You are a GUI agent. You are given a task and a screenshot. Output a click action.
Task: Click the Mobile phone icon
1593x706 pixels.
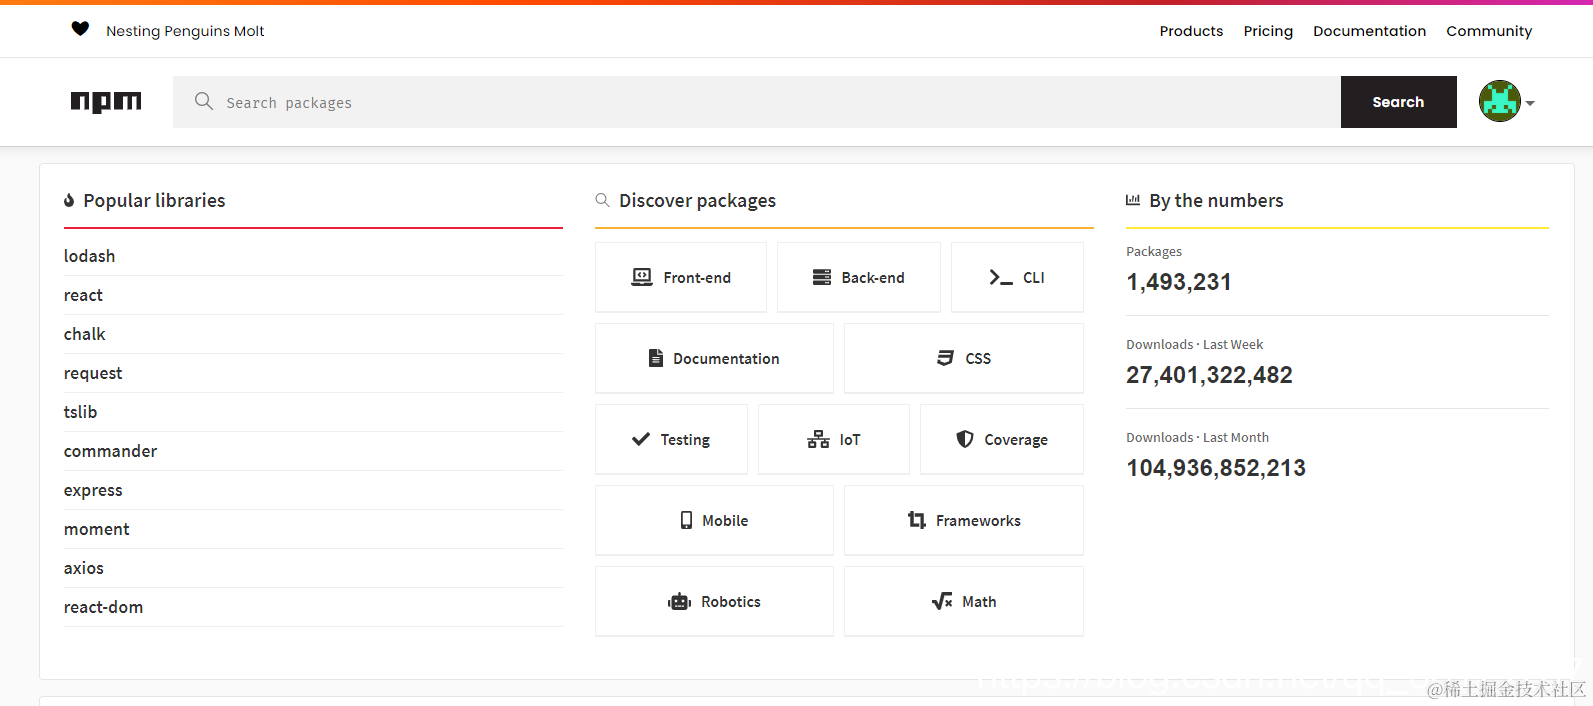click(686, 520)
